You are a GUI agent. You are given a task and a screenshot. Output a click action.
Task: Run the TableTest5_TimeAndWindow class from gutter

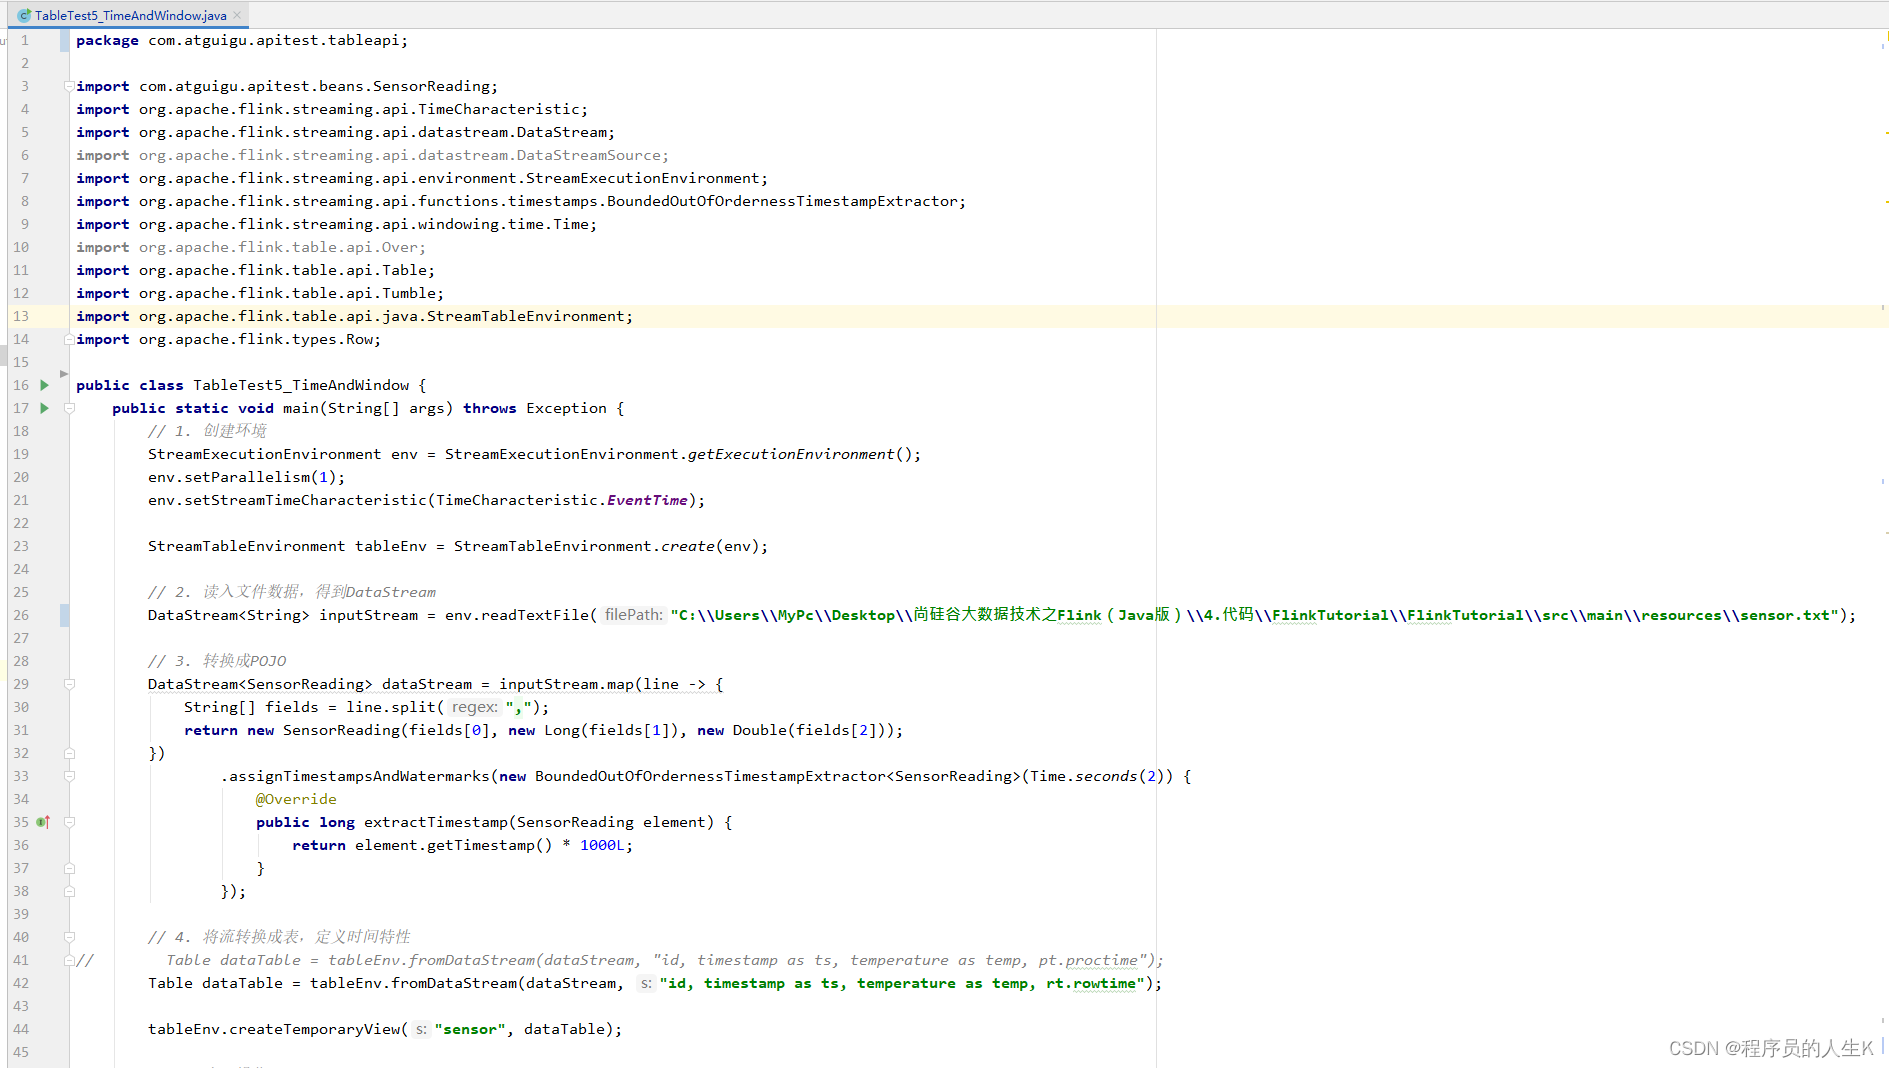click(44, 385)
